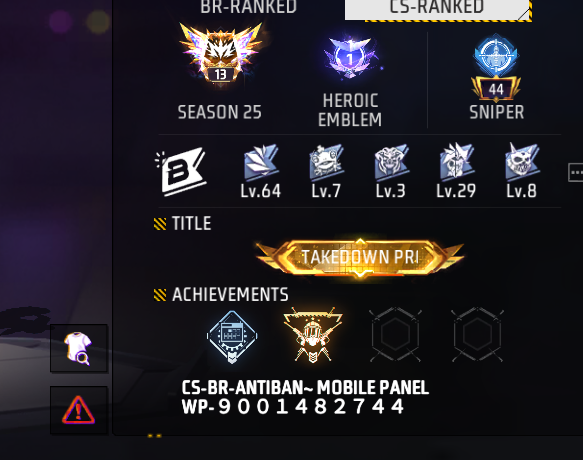Select the Heroic Emblem icon
583x460 pixels.
click(x=350, y=57)
